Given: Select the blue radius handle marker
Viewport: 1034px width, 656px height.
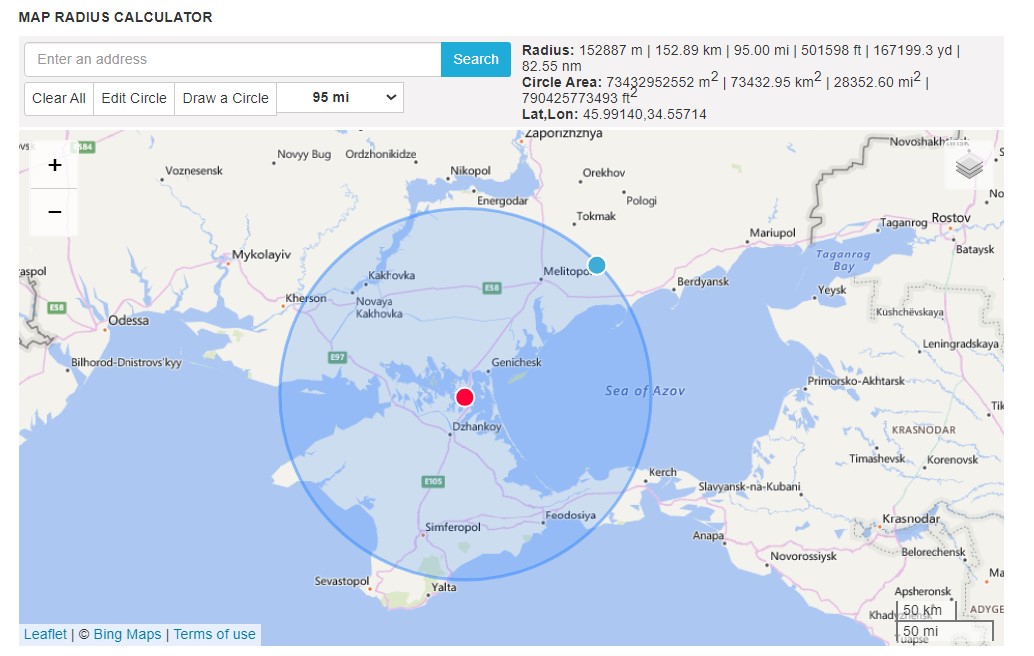Looking at the screenshot, I should [x=597, y=265].
